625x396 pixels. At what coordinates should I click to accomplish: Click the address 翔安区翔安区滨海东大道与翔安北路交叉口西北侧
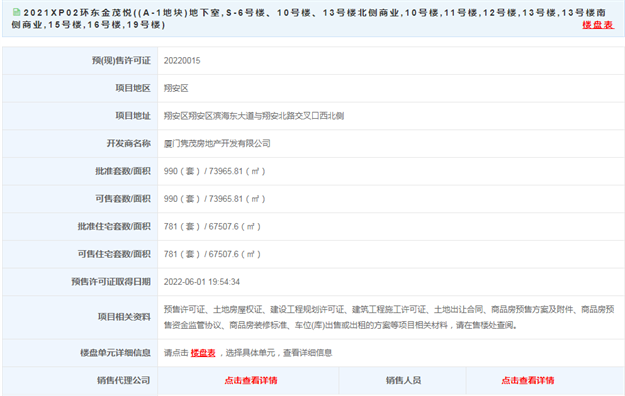(254, 116)
